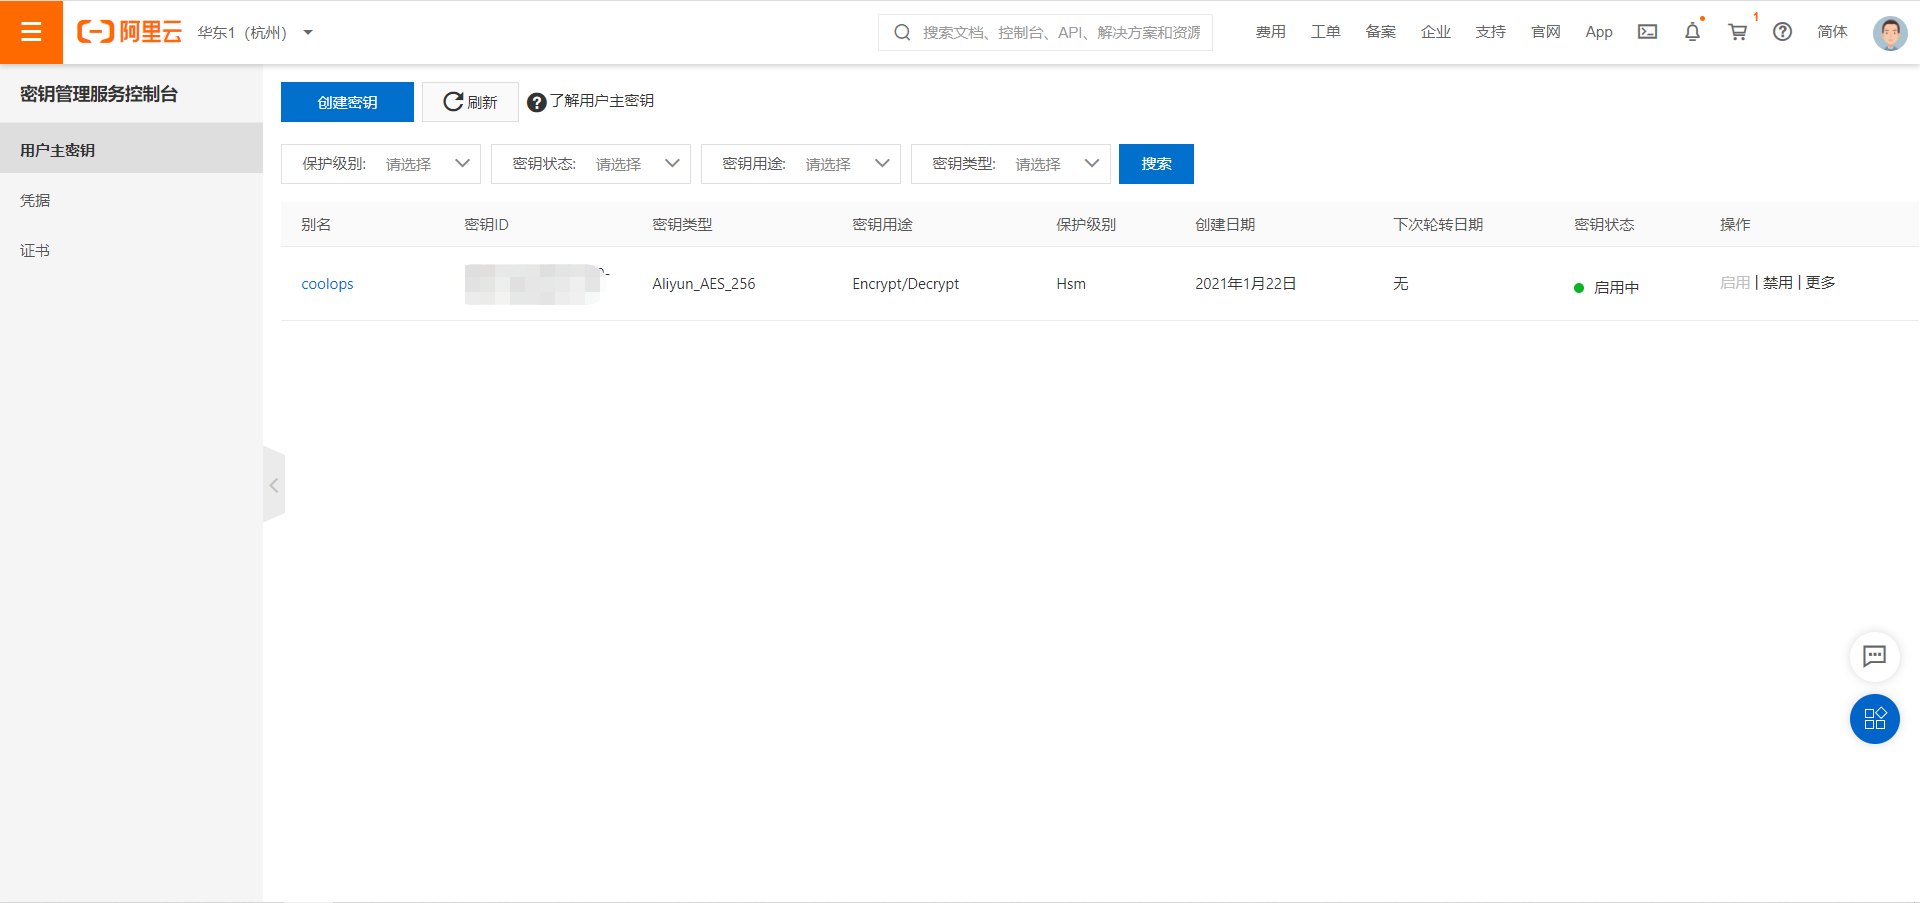This screenshot has height=903, width=1920.
Task: Open the 支持 menu
Action: point(1490,32)
